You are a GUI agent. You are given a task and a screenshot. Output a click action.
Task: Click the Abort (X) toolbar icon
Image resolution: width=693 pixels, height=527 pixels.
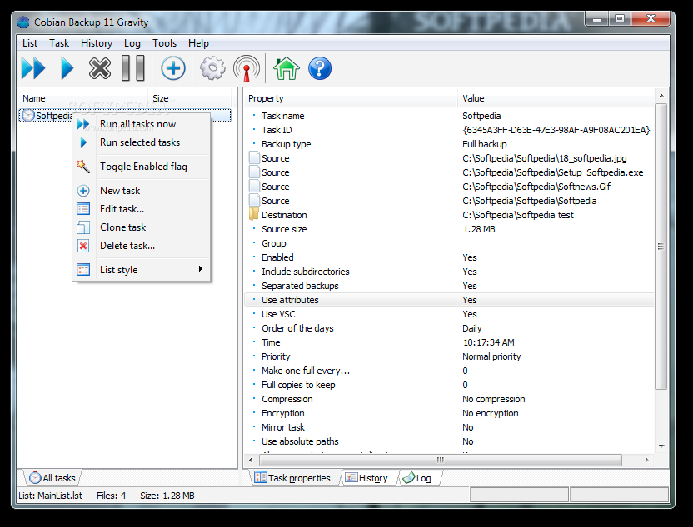(x=100, y=69)
